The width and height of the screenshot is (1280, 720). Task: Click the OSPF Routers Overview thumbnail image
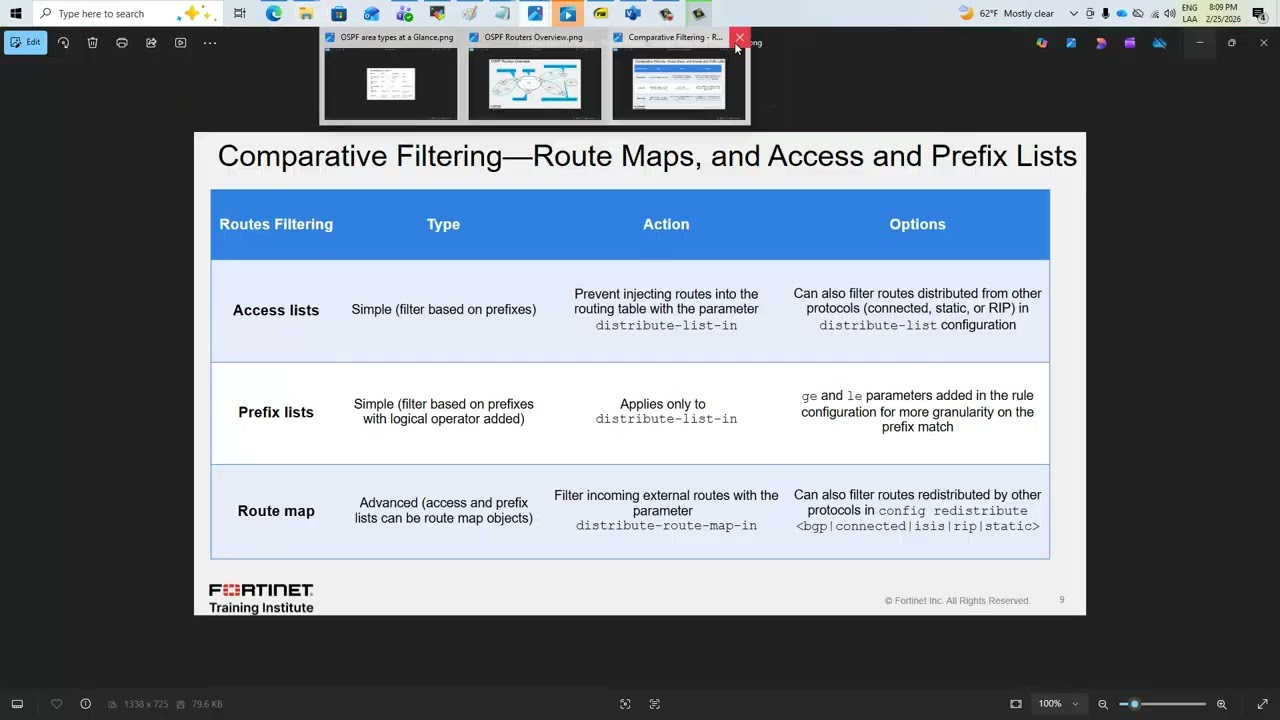coord(534,84)
